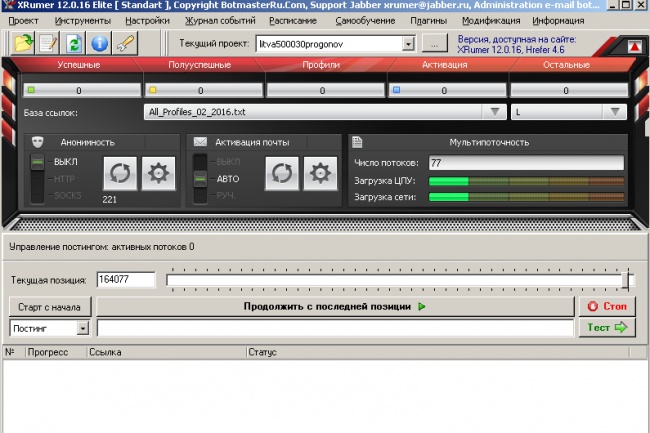The image size is (650, 433).
Task: Open the L mode dropdown
Action: (x=615, y=112)
